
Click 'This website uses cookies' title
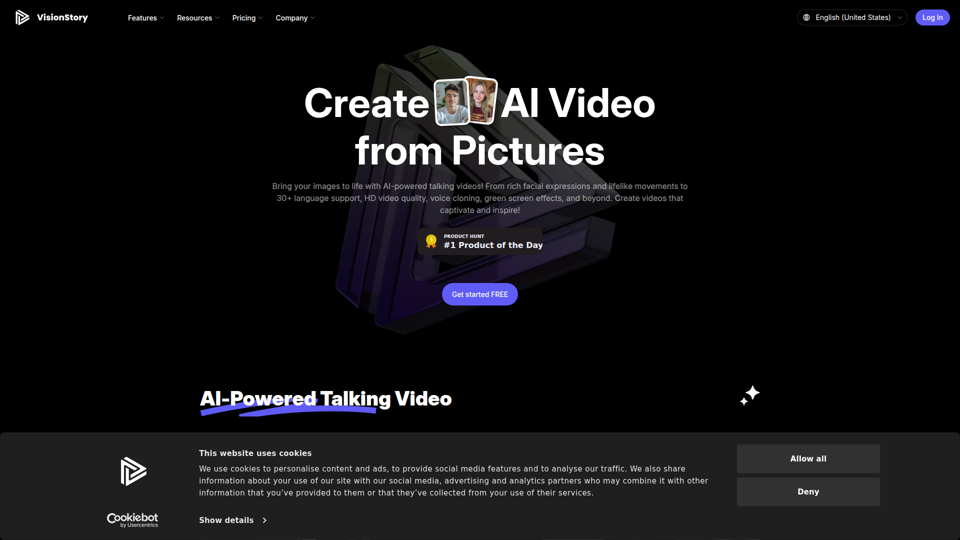(x=255, y=453)
